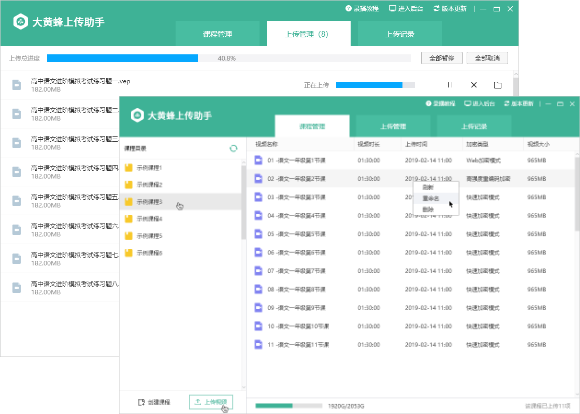Click video icon of row 01
The width and height of the screenshot is (580, 414).
click(x=258, y=160)
